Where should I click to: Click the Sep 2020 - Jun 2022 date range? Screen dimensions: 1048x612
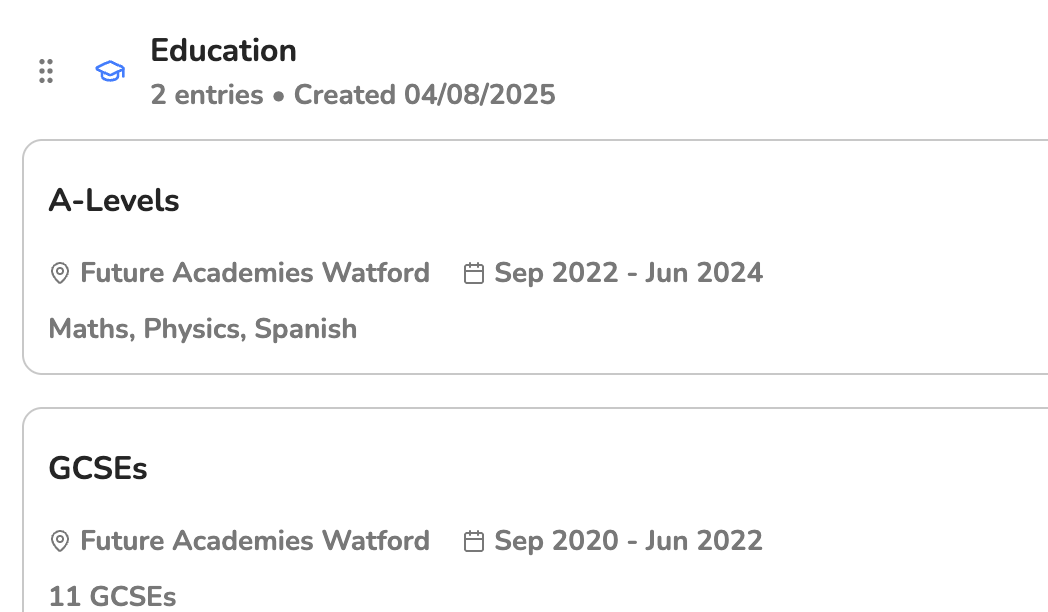[628, 541]
